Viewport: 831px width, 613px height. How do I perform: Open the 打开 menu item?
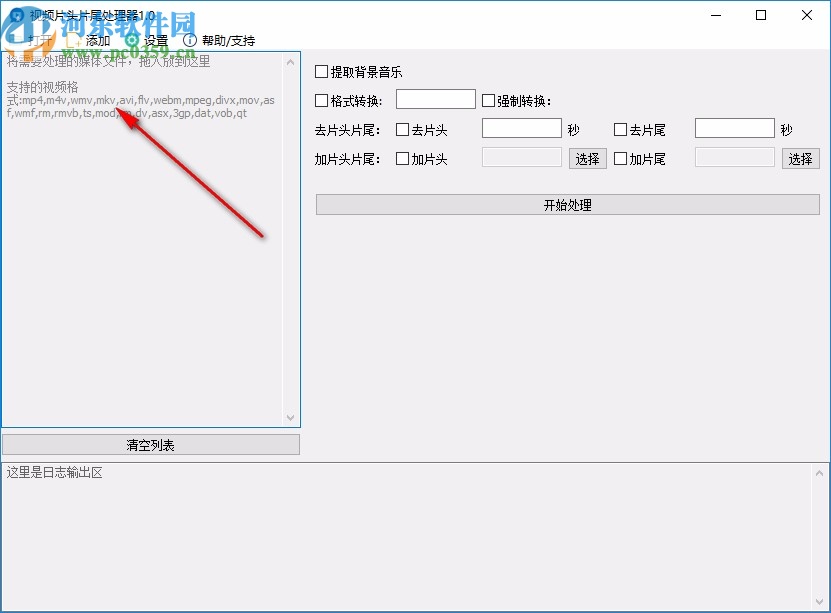[x=40, y=40]
